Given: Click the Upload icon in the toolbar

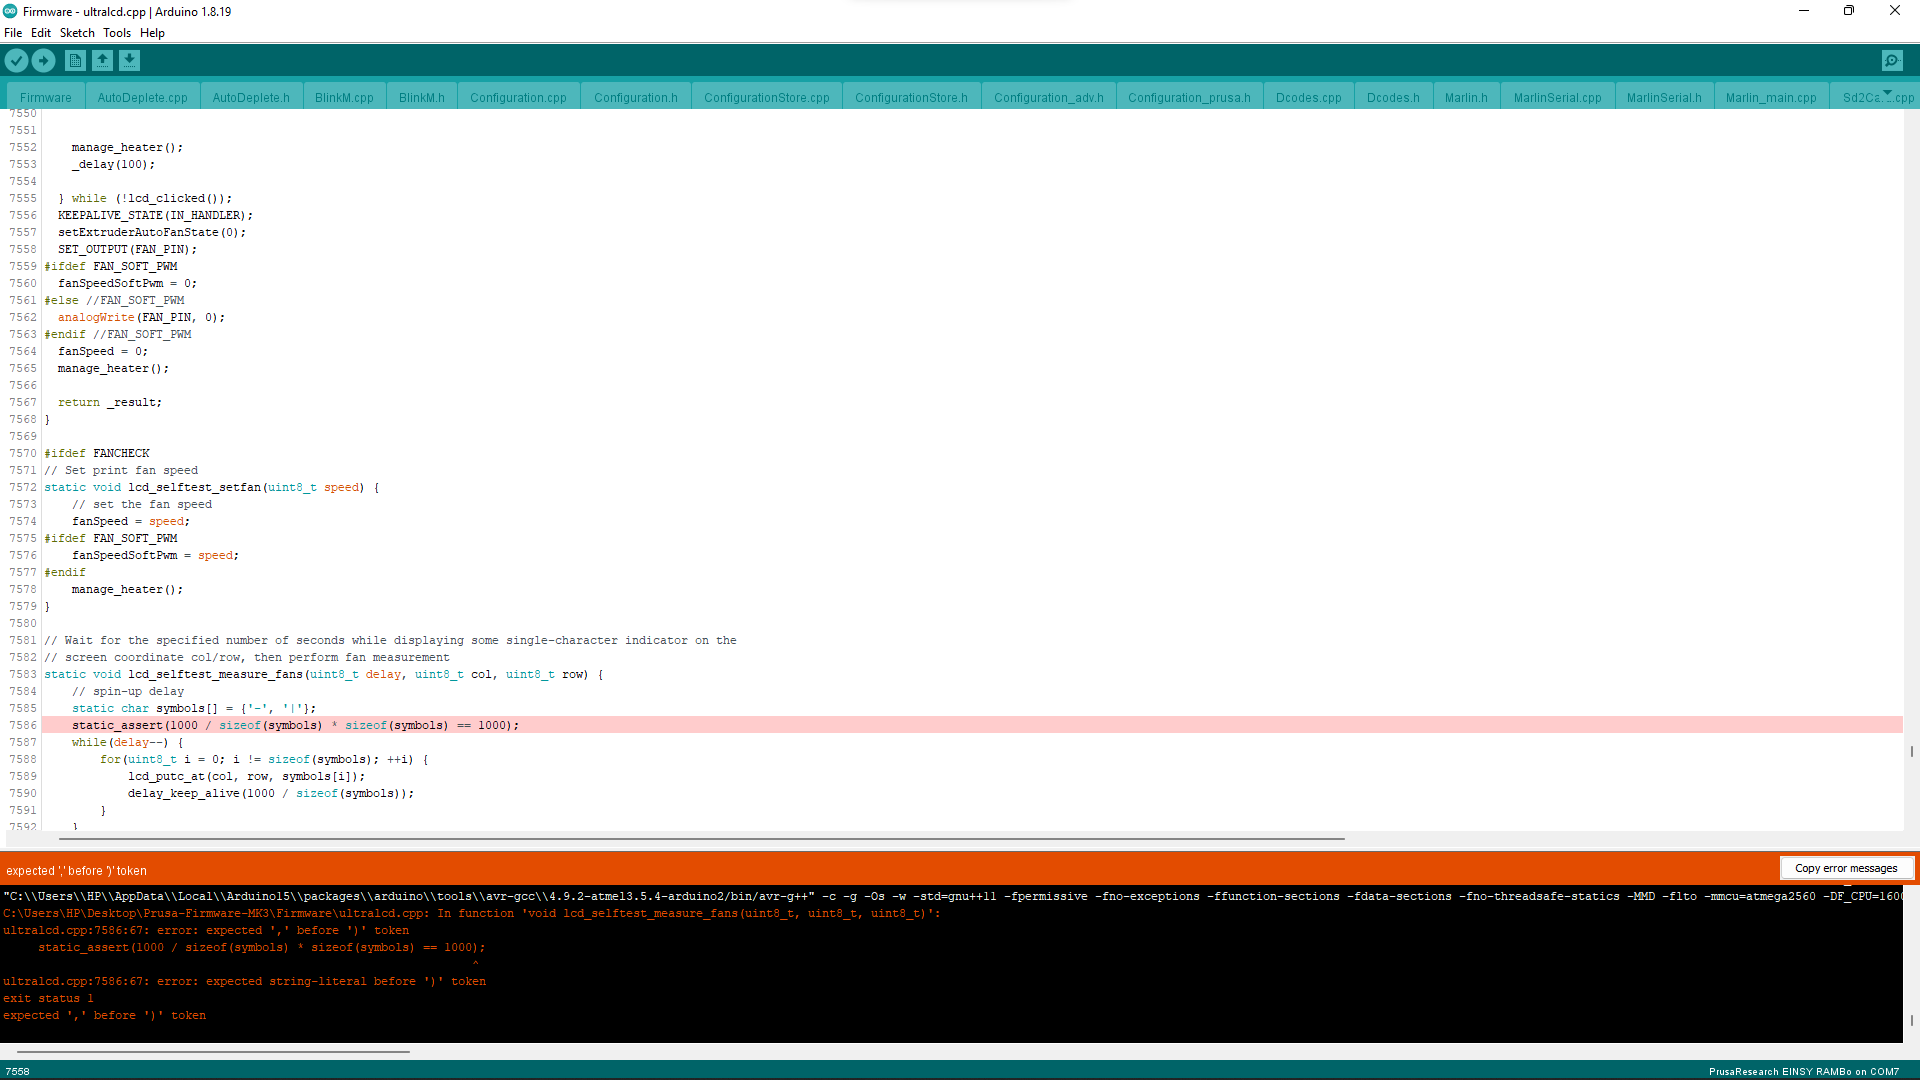Looking at the screenshot, I should [x=43, y=60].
